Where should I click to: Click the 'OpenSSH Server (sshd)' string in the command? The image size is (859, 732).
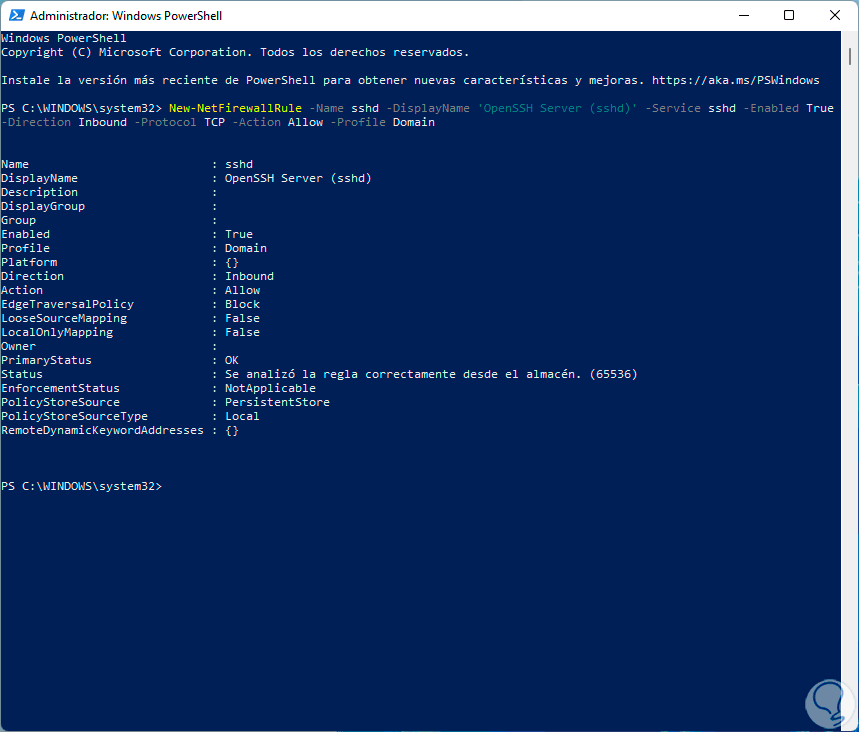point(557,108)
